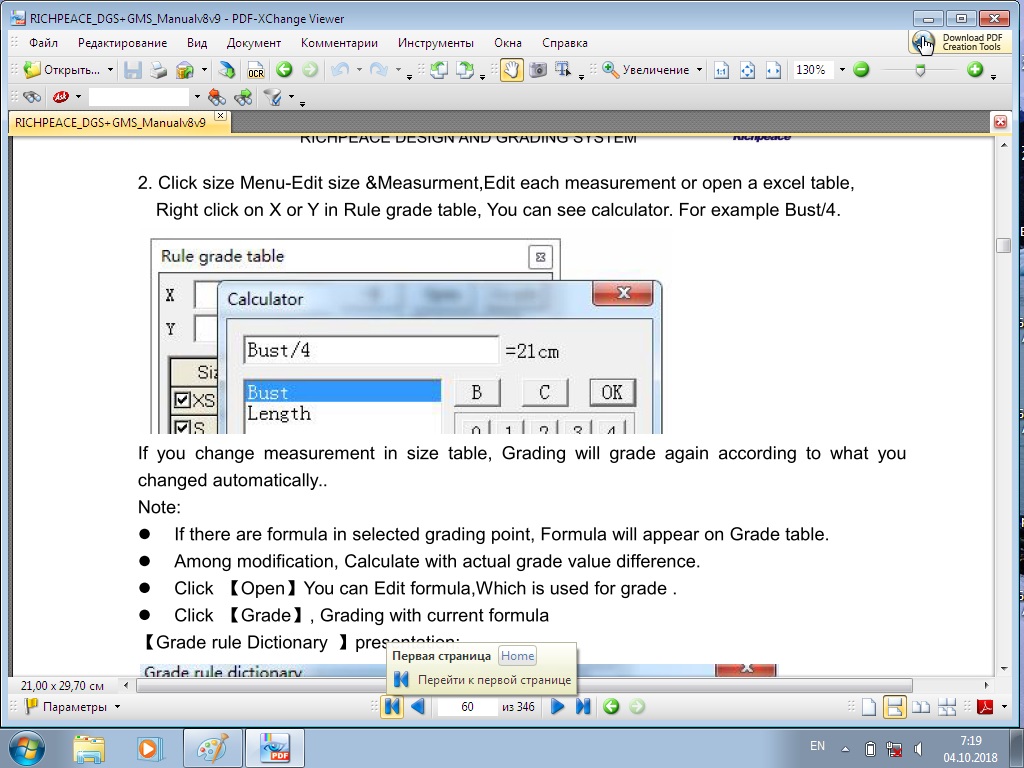
Task: Select continuous page layout icon
Action: point(894,707)
